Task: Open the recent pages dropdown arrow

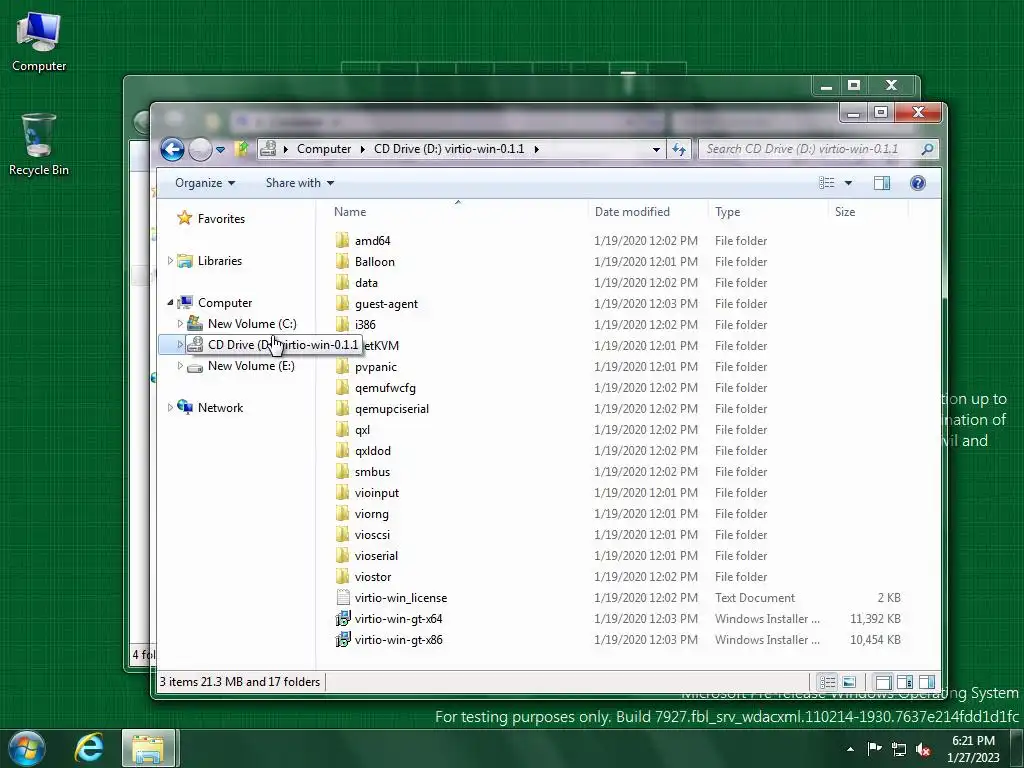Action: (x=221, y=150)
